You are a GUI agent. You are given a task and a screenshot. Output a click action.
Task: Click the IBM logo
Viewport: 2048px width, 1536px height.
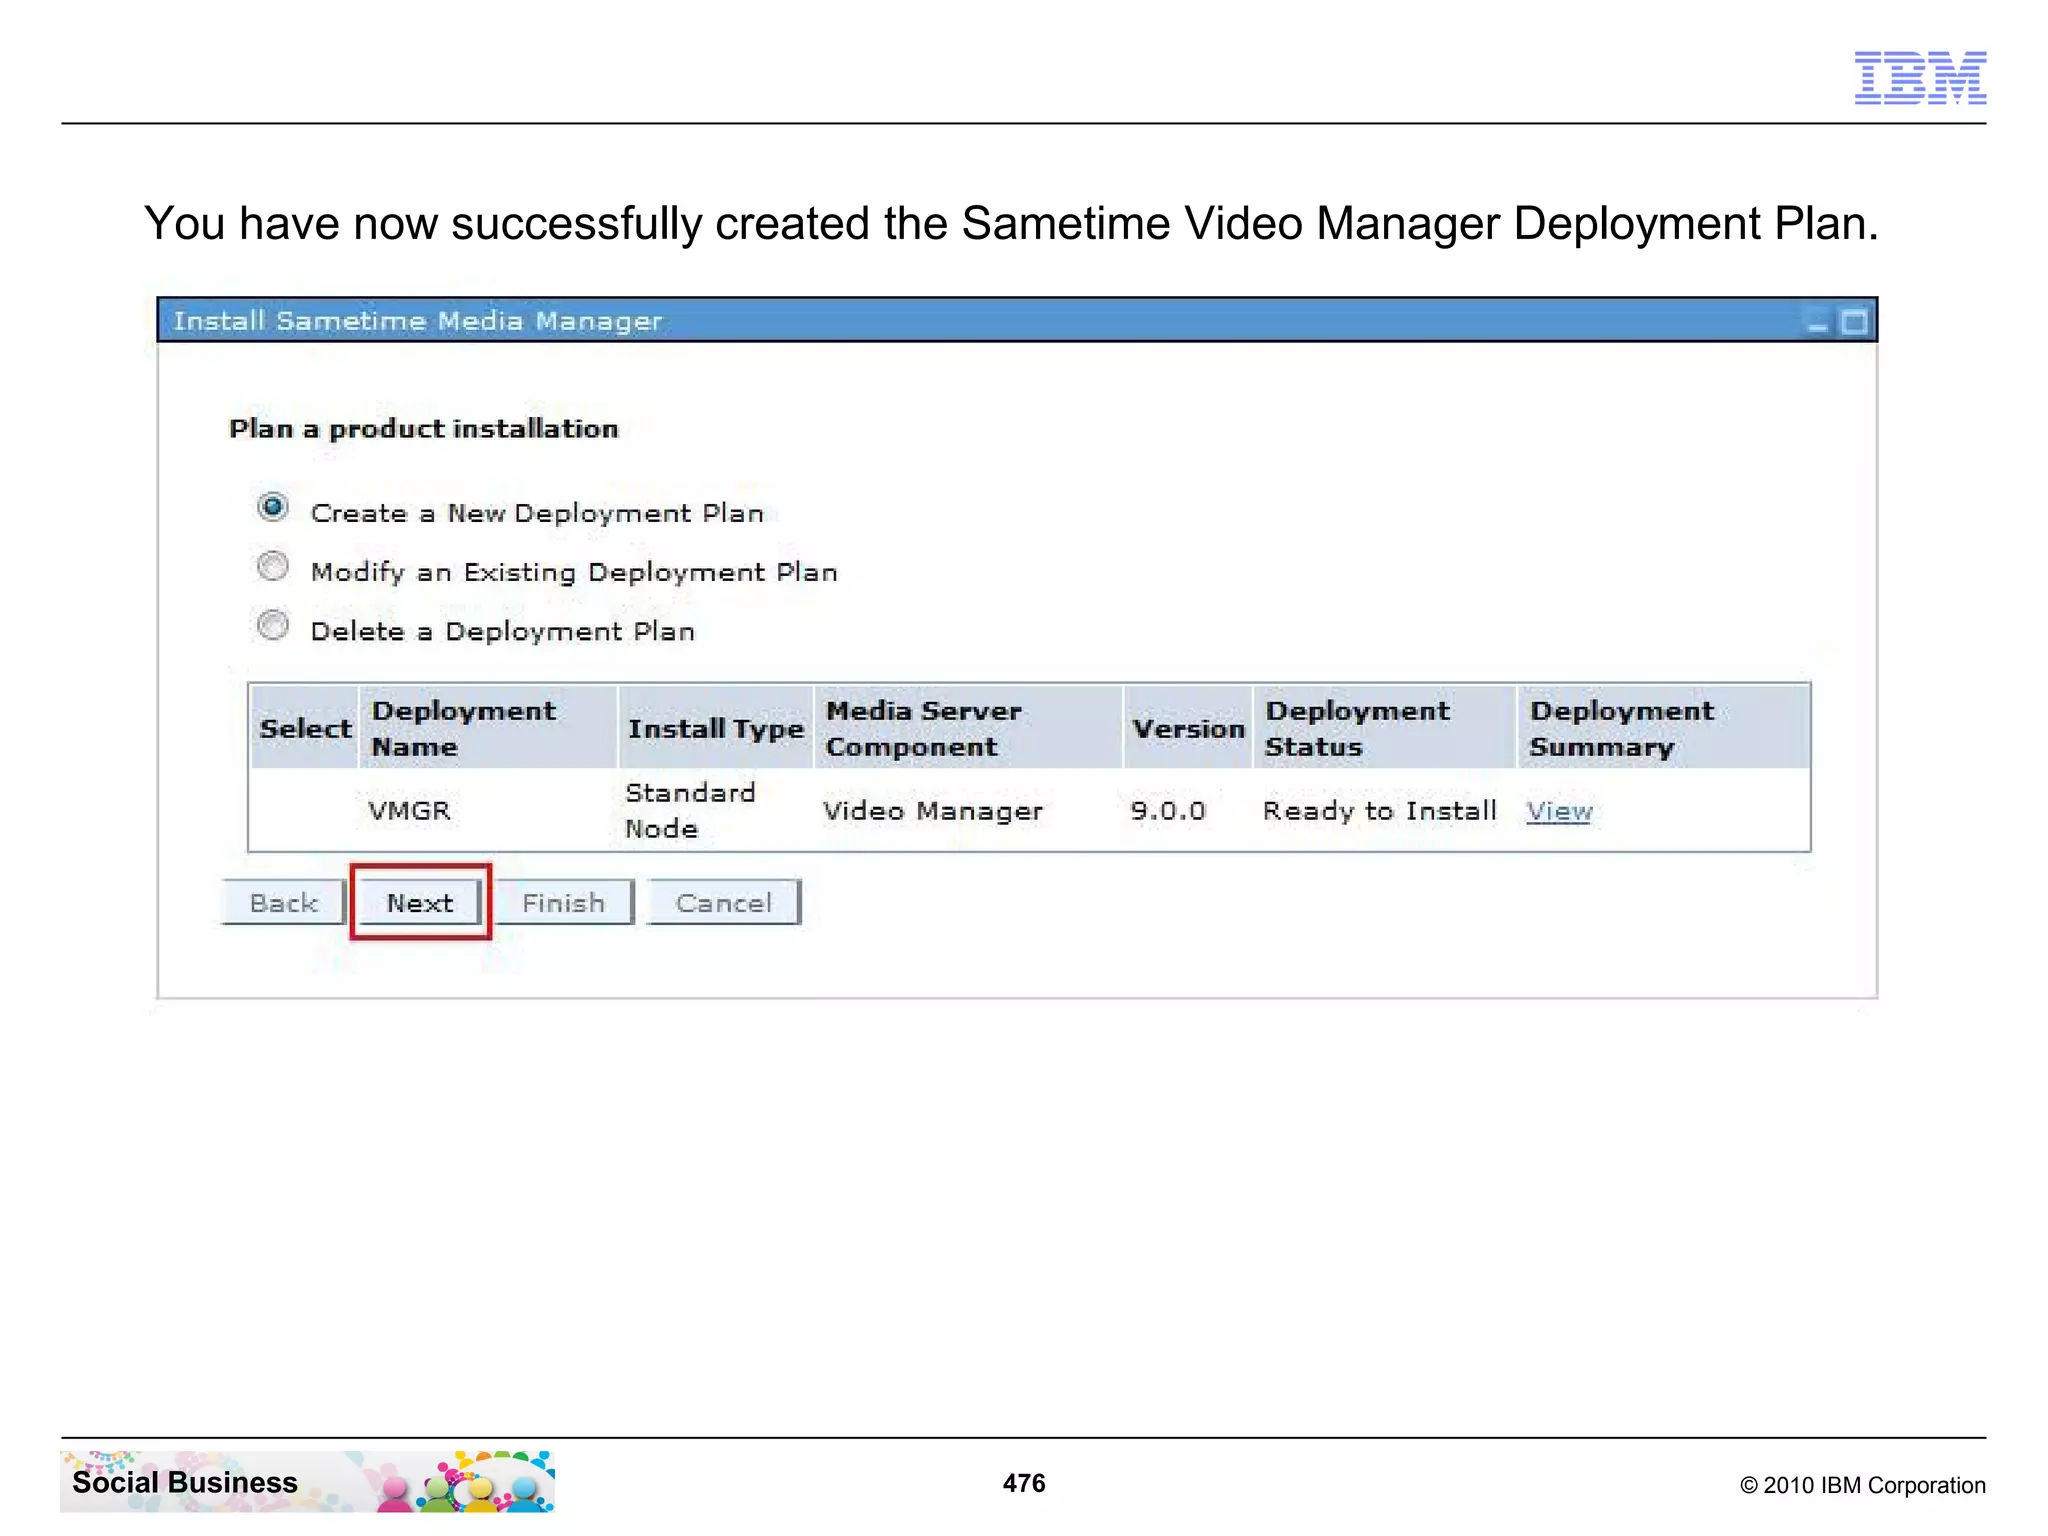point(1920,78)
